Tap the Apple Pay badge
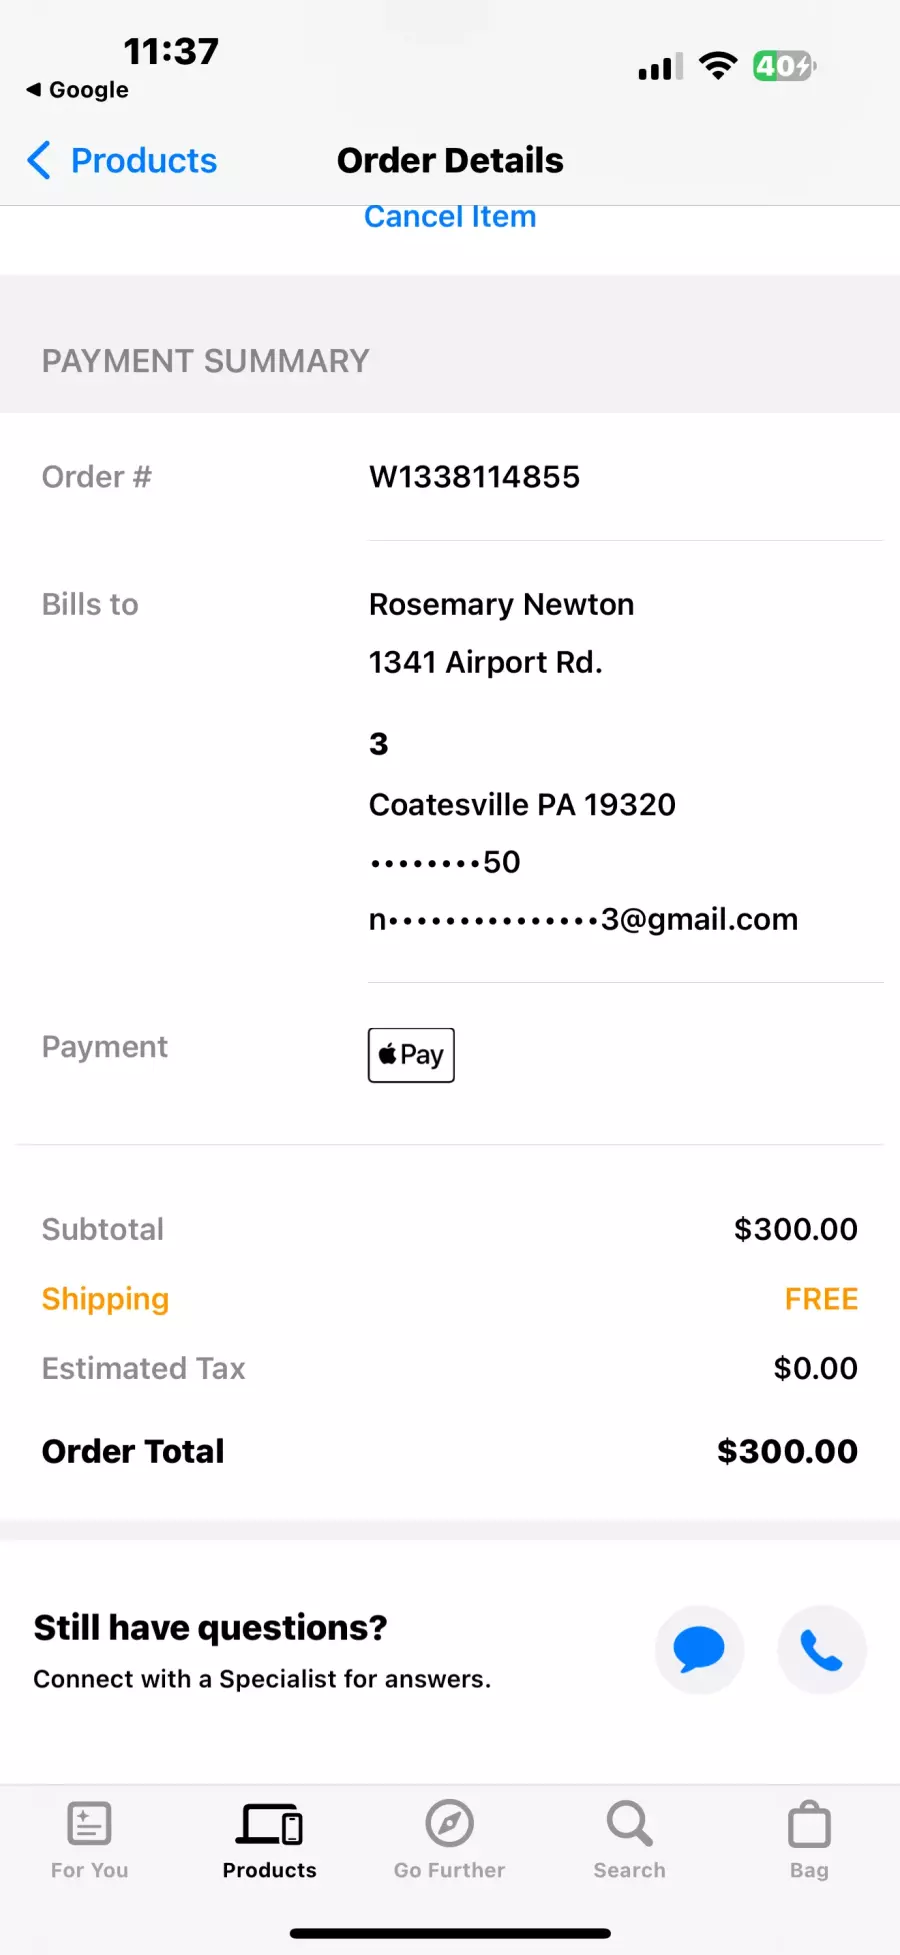The height and width of the screenshot is (1955, 900). [411, 1055]
